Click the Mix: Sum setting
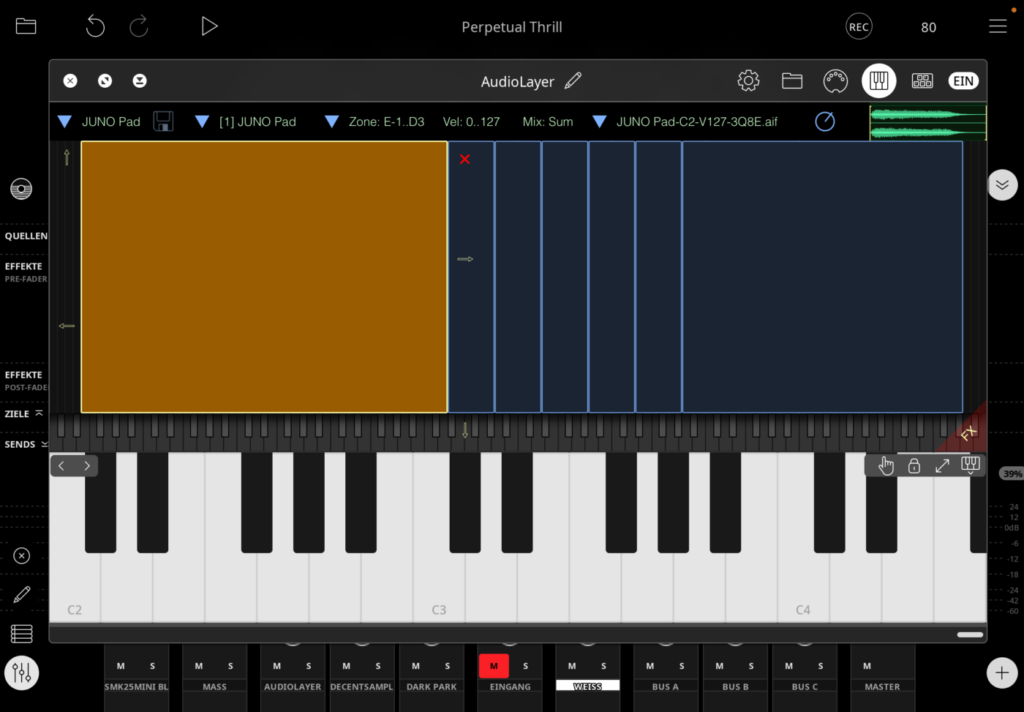The width and height of the screenshot is (1024, 712). (x=547, y=122)
